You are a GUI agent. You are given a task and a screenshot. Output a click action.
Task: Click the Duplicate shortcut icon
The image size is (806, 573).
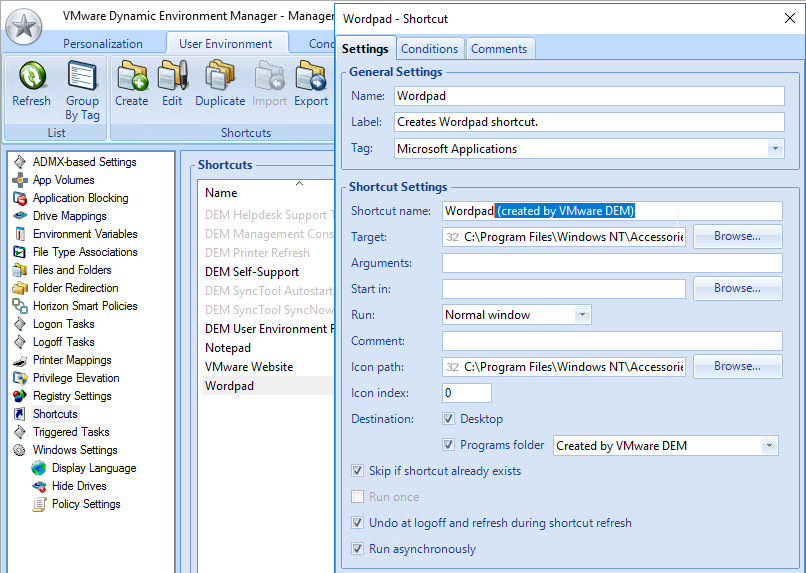click(220, 76)
